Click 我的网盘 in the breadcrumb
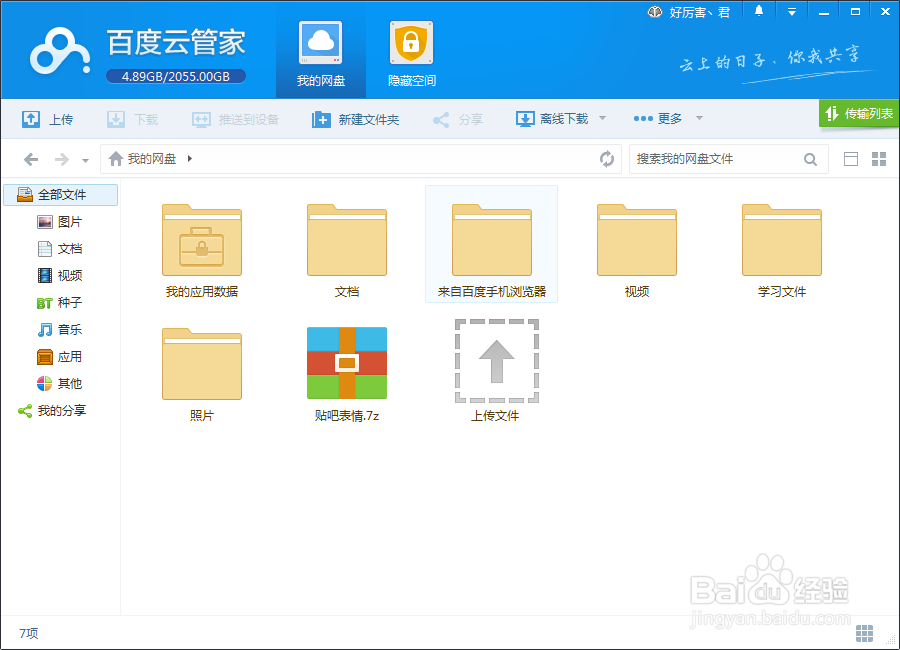Viewport: 900px width, 650px height. pyautogui.click(x=152, y=158)
